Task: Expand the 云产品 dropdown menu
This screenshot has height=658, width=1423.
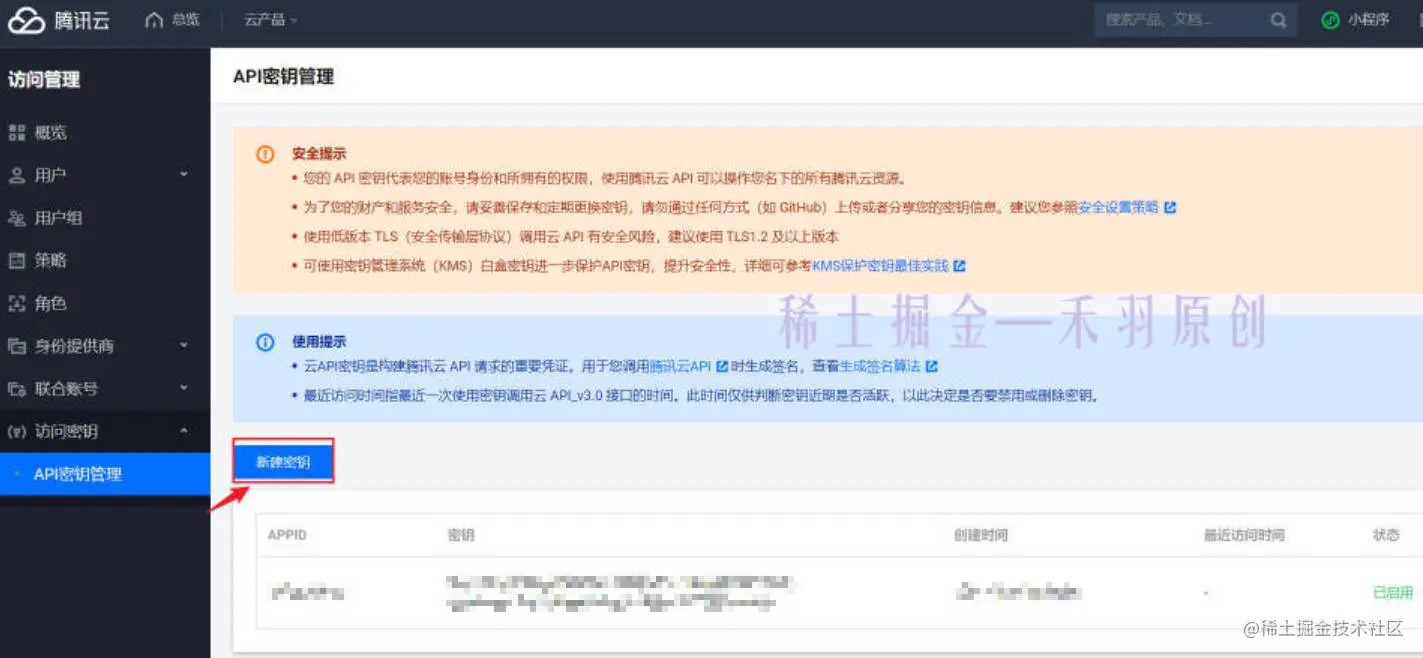Action: pyautogui.click(x=271, y=20)
